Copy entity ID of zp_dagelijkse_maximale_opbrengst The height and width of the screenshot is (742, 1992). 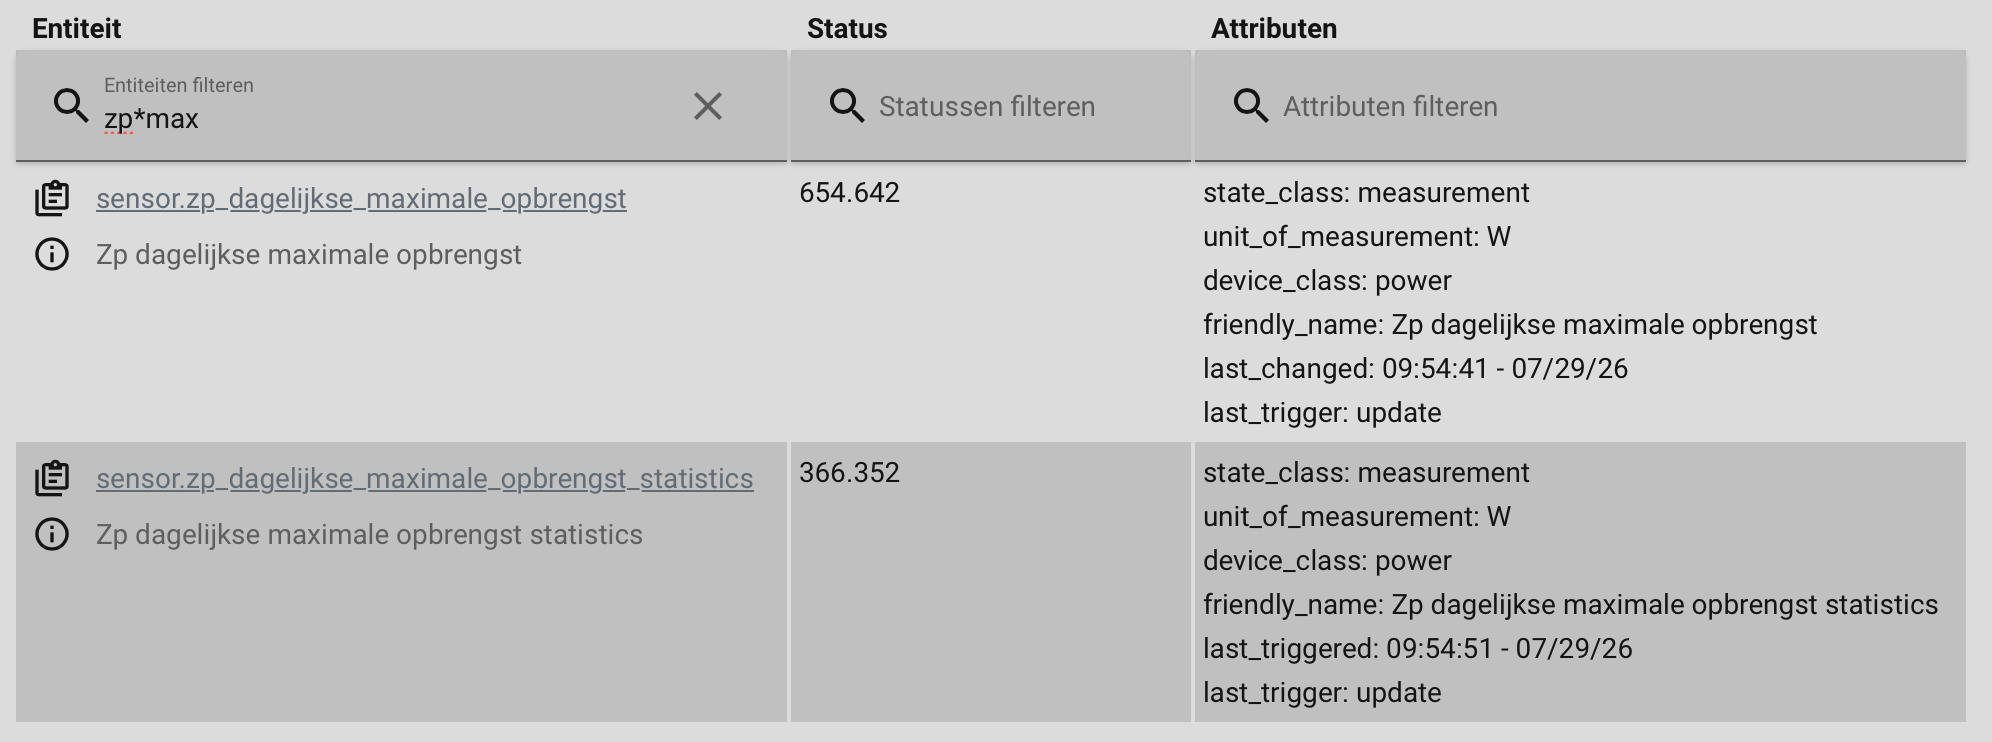52,198
